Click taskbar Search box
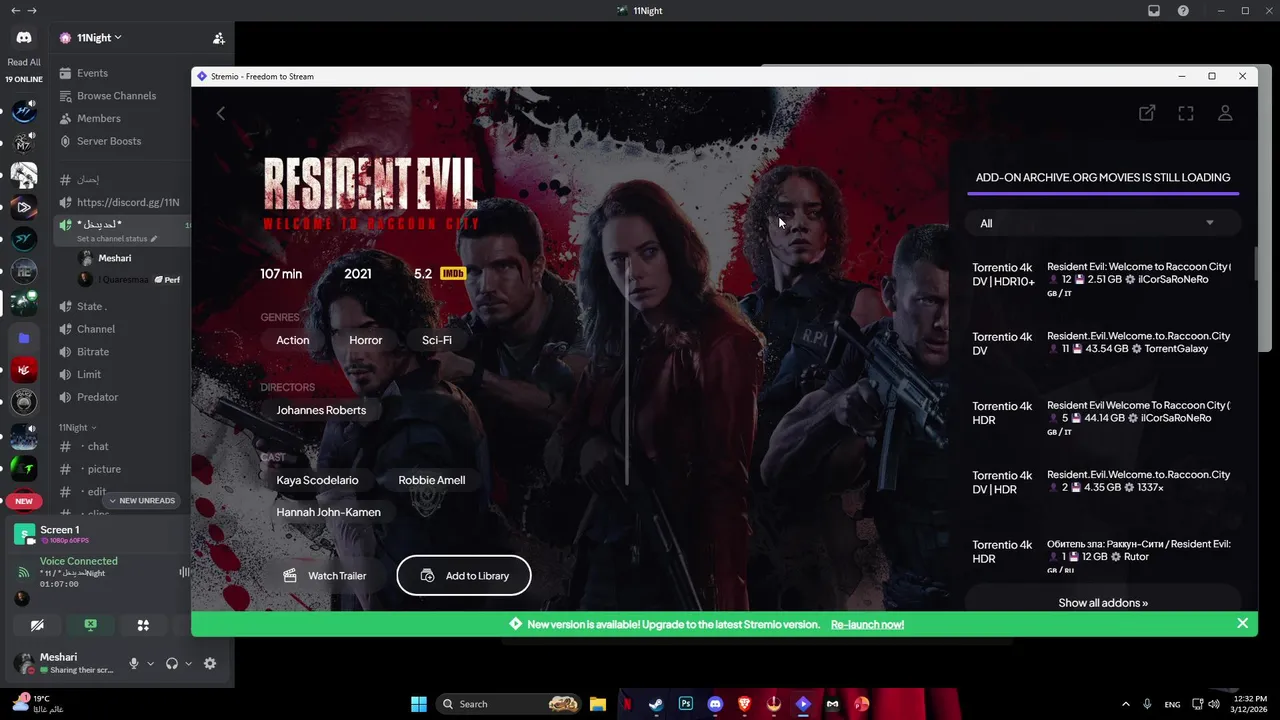 tap(510, 704)
